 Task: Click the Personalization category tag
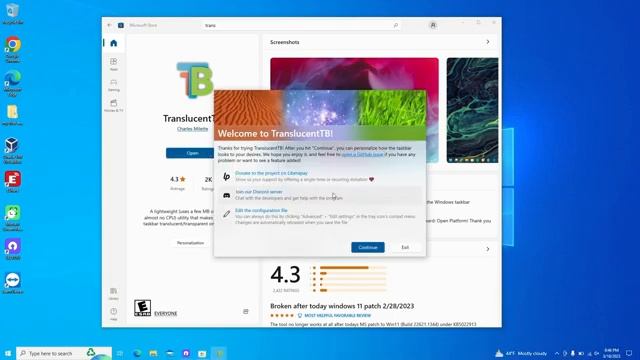190,243
